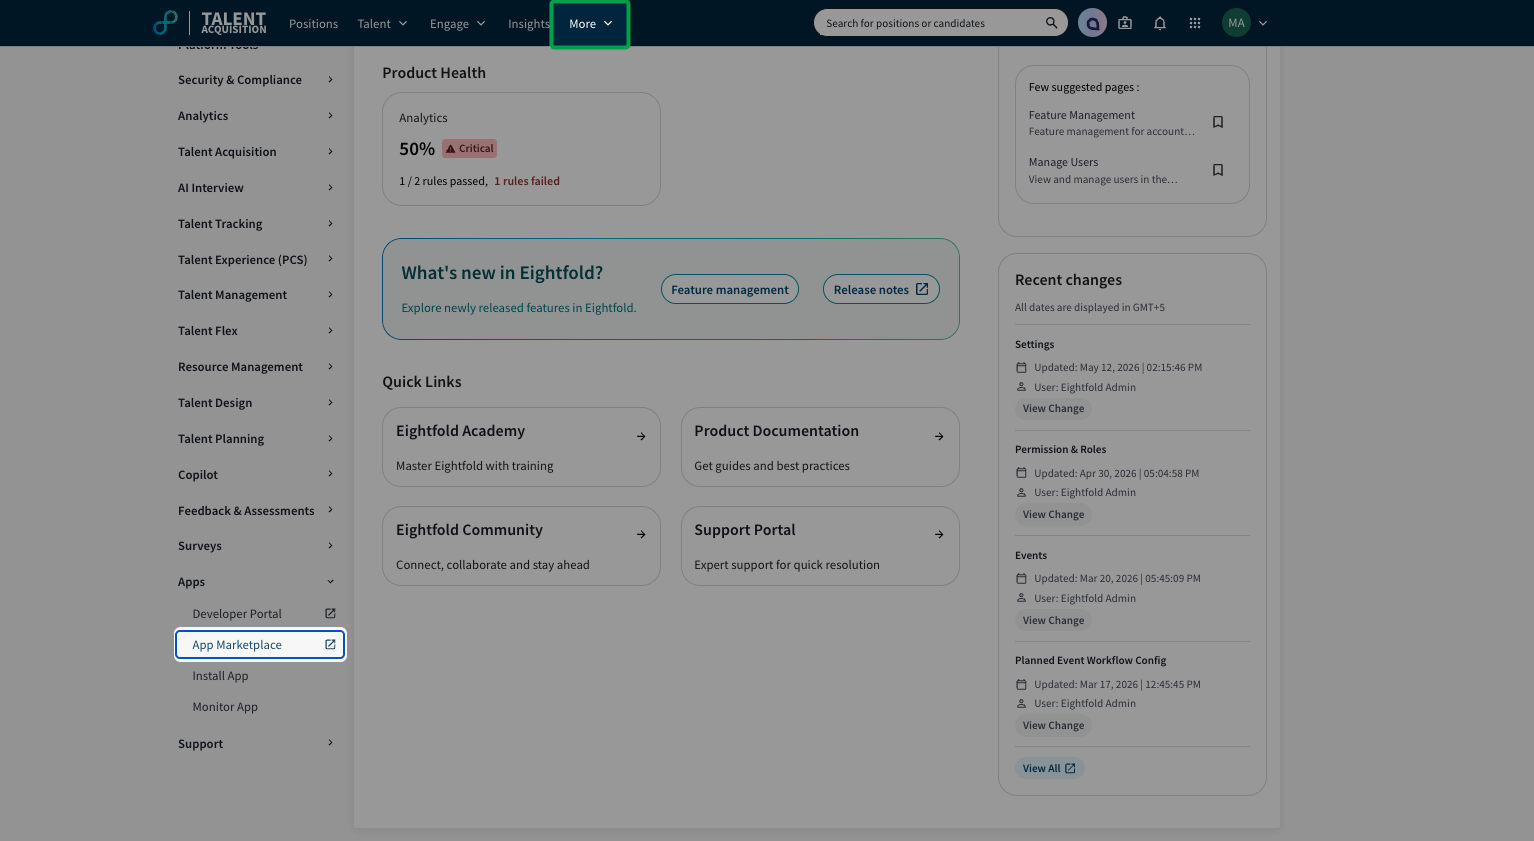
Task: View the Planned Event Workflow Config change
Action: tap(1053, 726)
